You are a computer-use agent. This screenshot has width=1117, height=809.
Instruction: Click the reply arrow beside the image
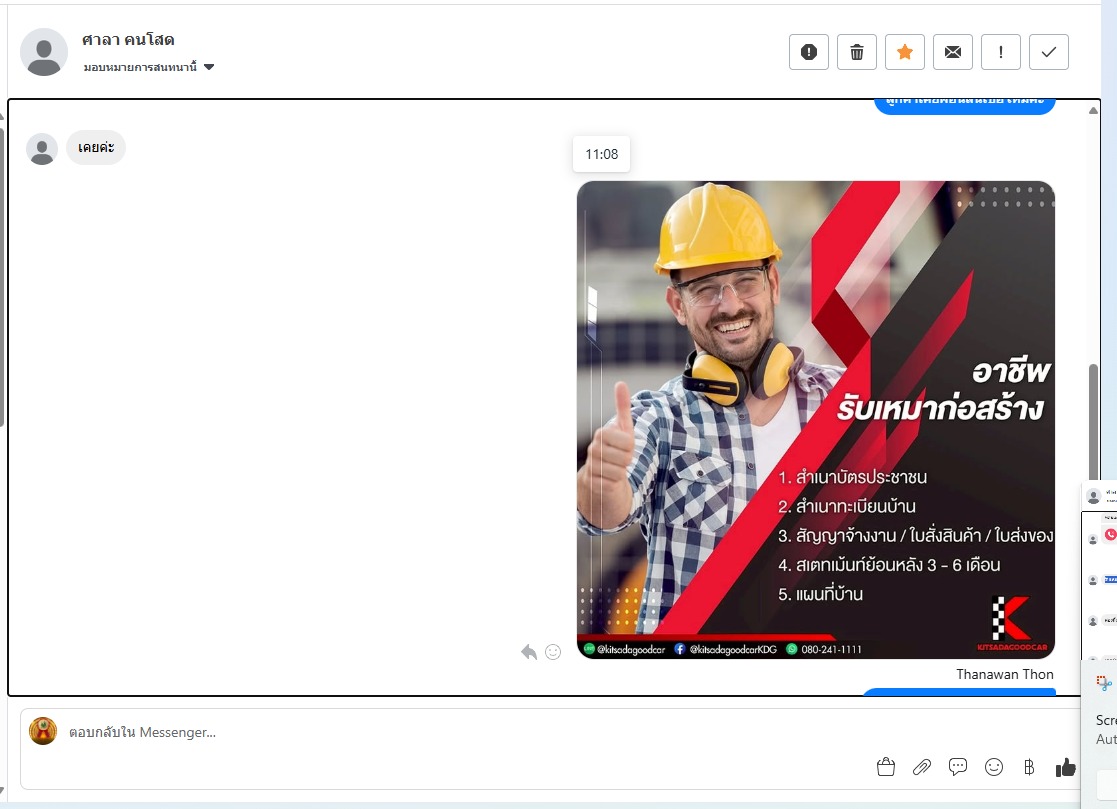tap(529, 652)
